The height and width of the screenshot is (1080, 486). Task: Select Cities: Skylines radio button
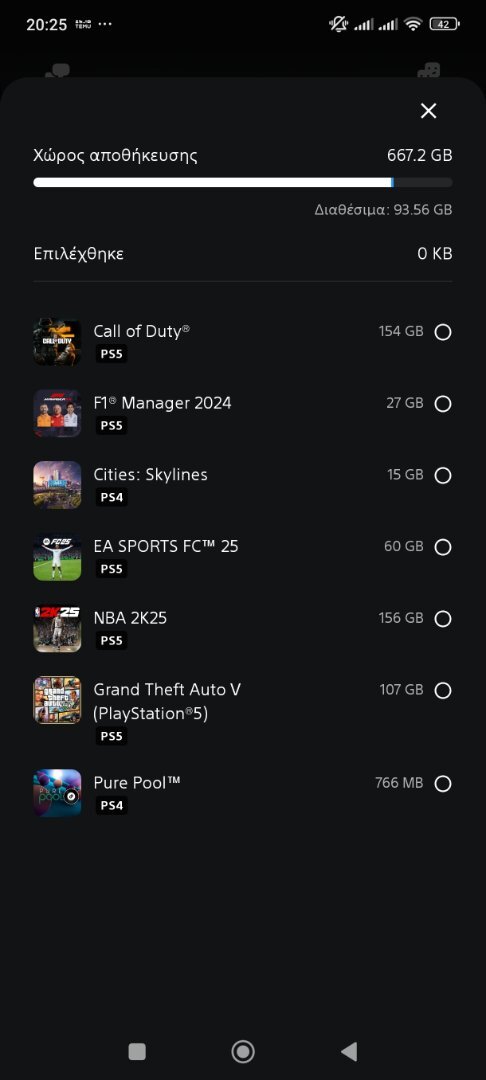(x=443, y=475)
